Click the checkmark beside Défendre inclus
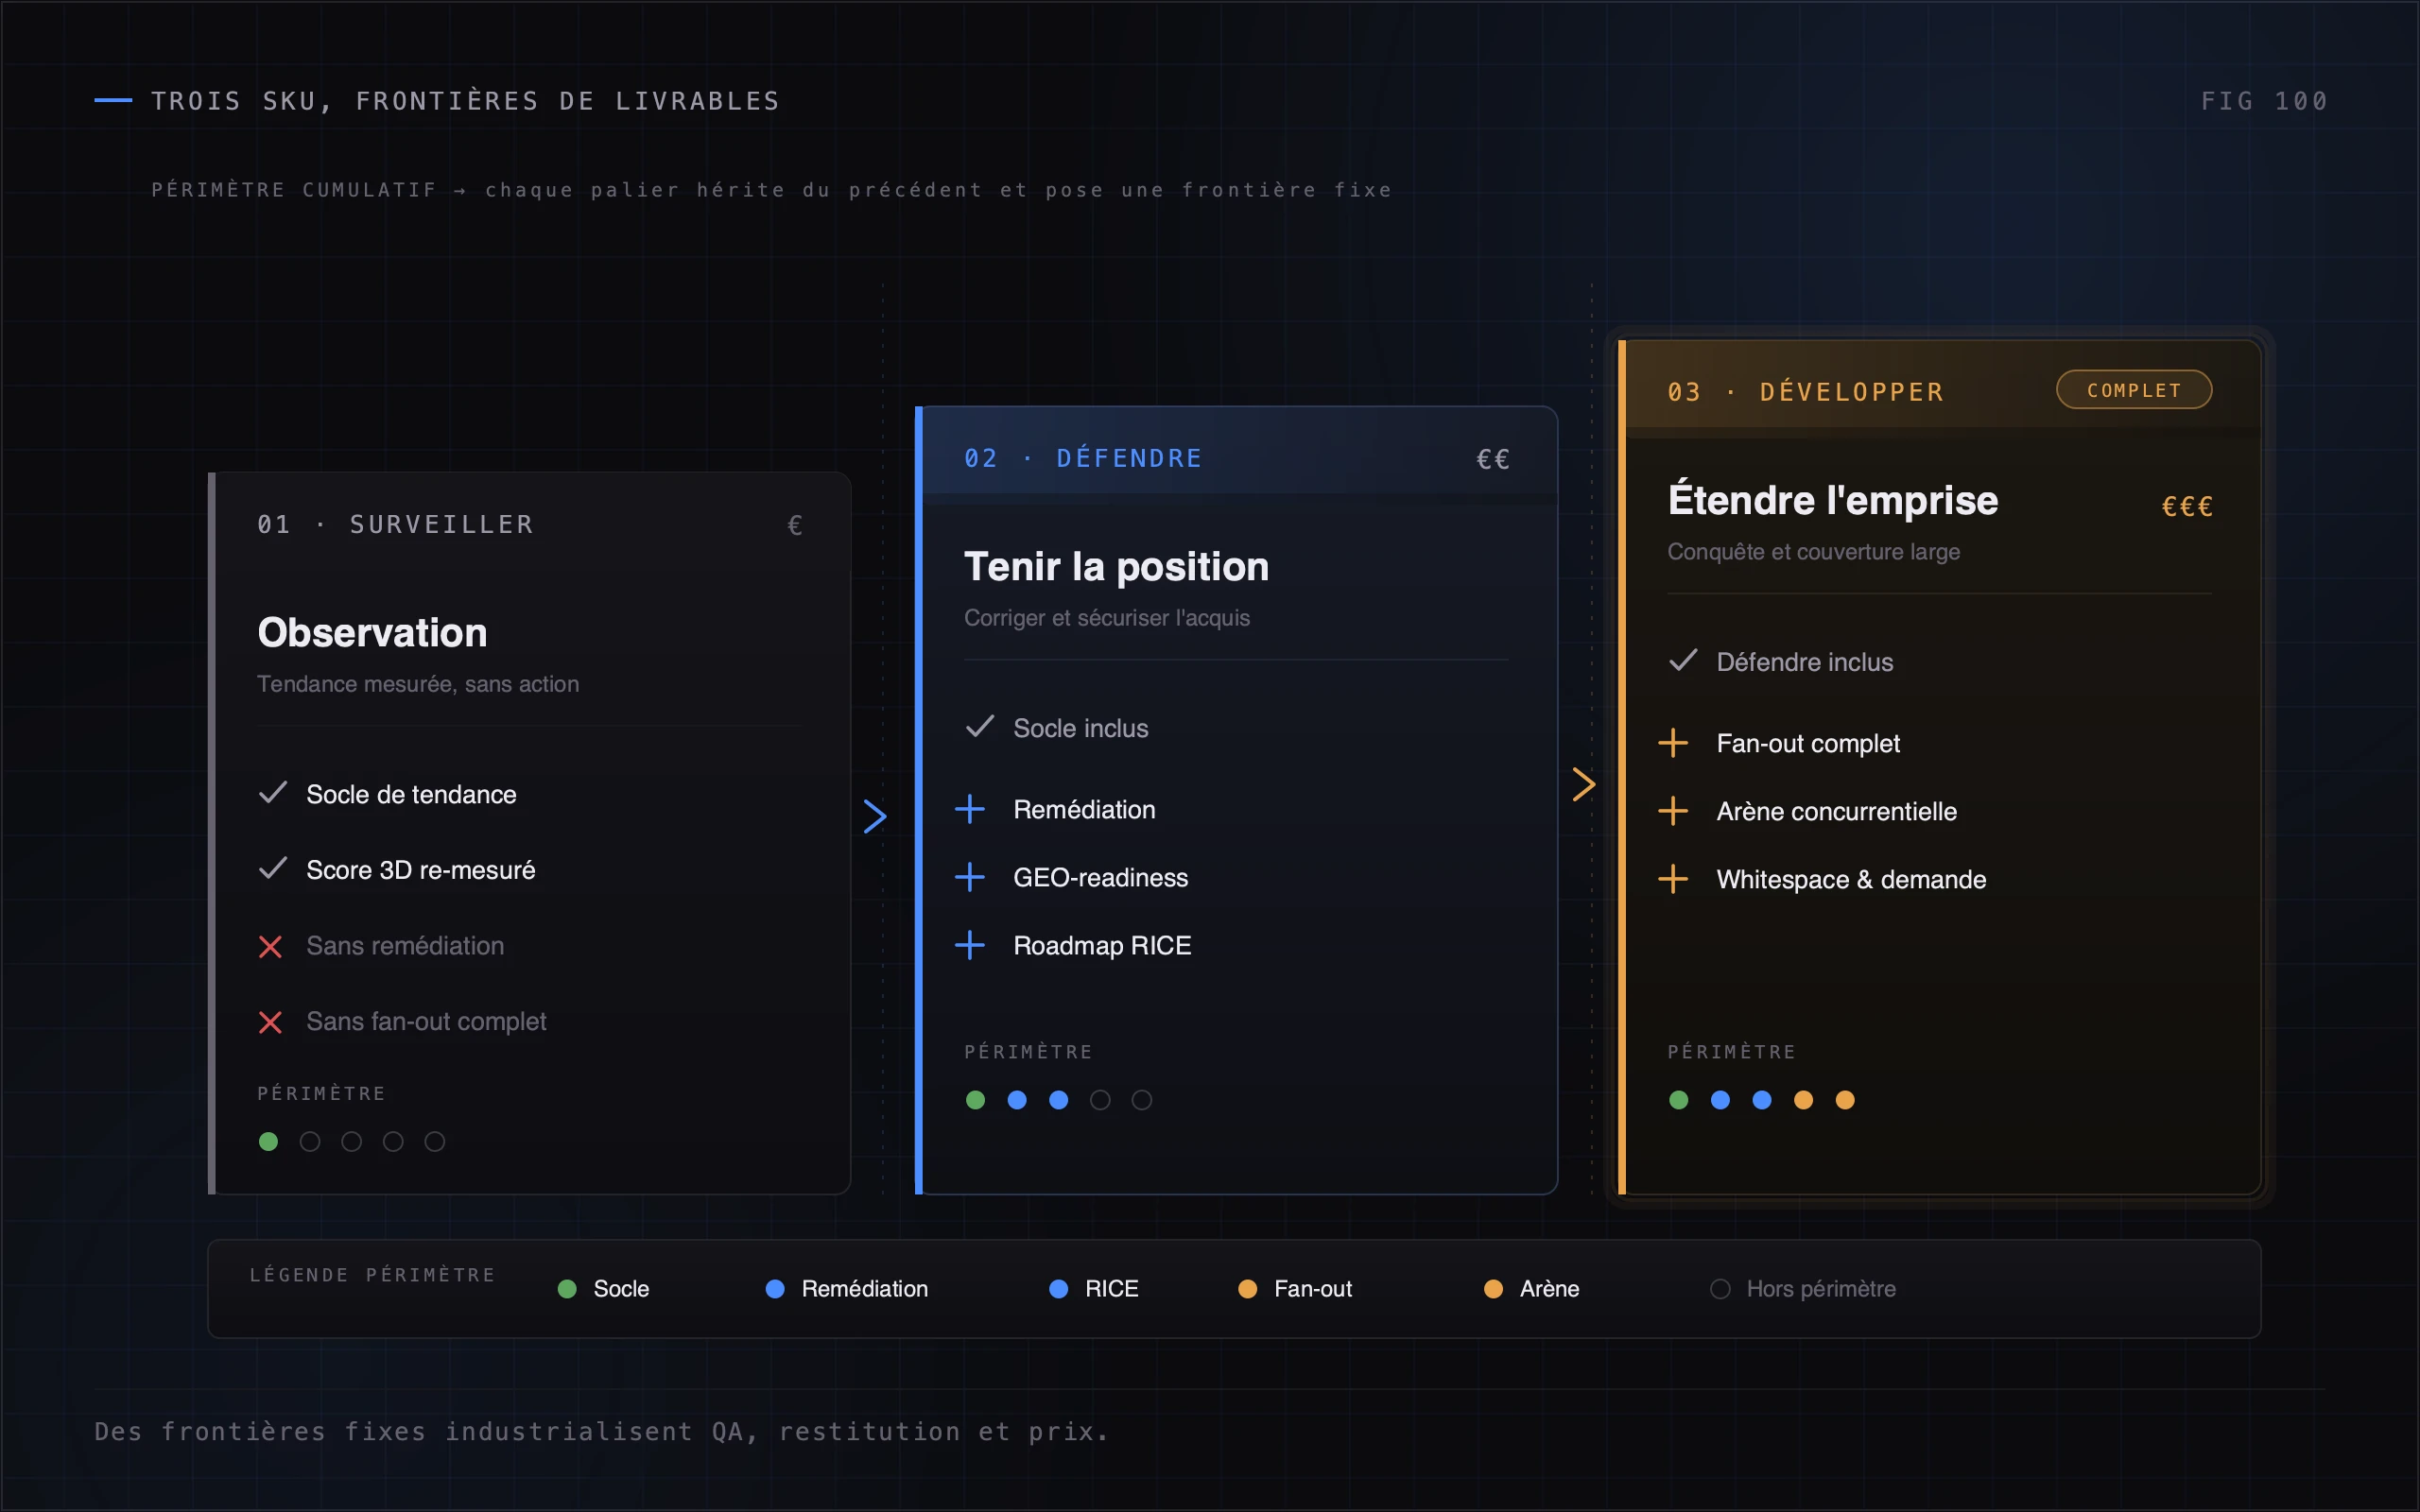 tap(1683, 660)
